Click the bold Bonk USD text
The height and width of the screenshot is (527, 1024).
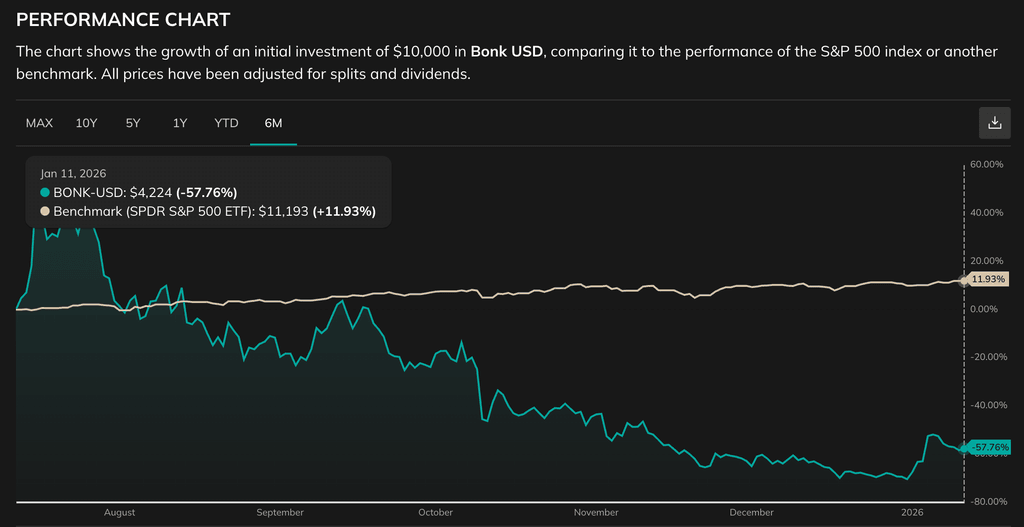pos(507,52)
